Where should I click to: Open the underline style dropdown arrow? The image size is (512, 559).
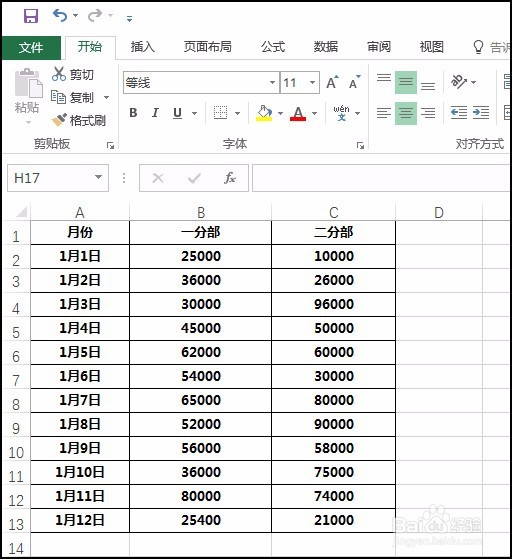pos(195,114)
